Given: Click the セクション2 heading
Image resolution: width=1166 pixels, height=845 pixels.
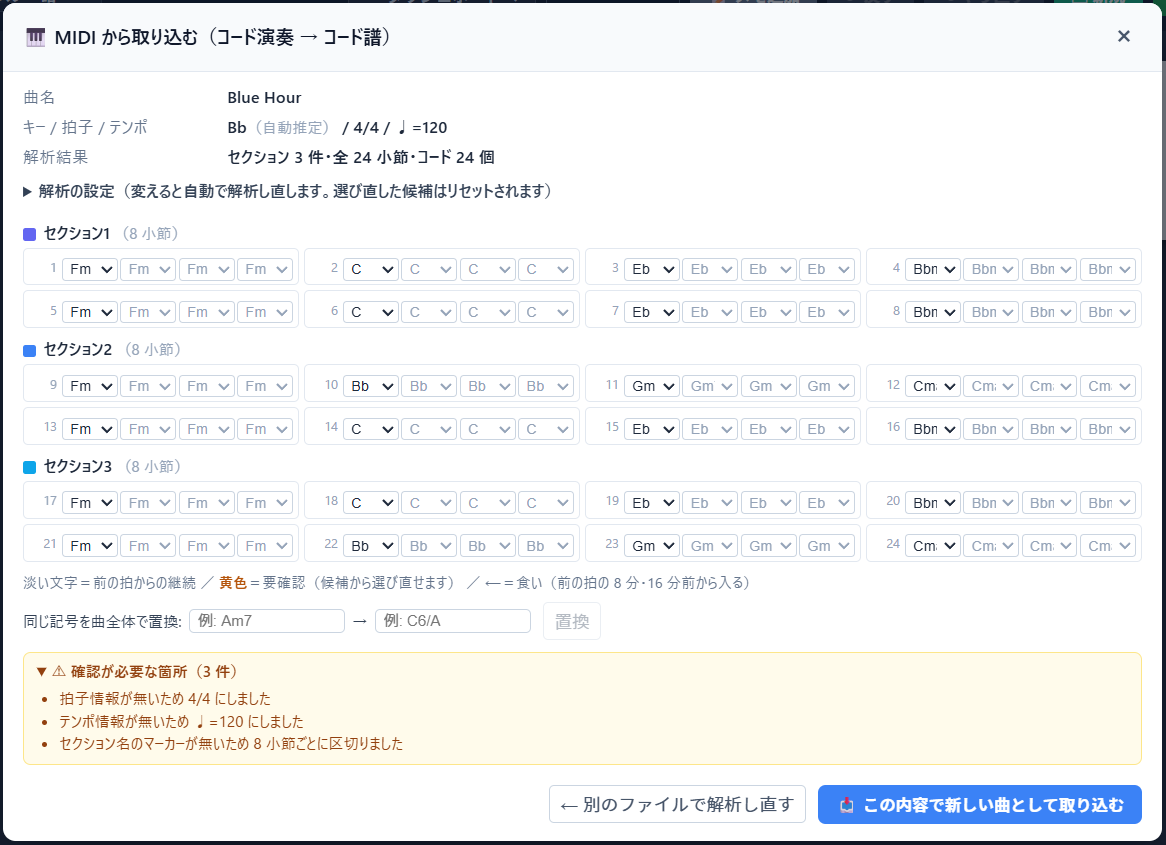Looking at the screenshot, I should click(77, 350).
